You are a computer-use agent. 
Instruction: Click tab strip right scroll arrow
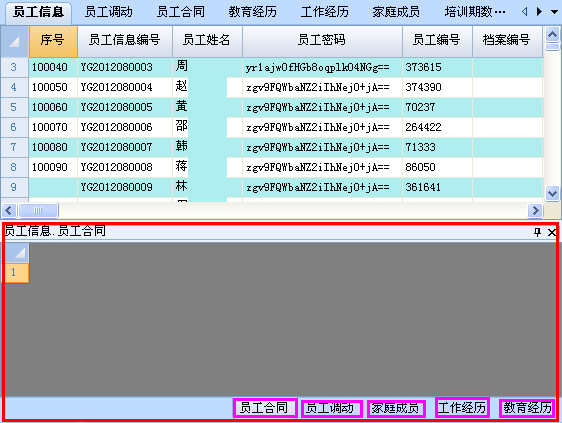tap(539, 12)
